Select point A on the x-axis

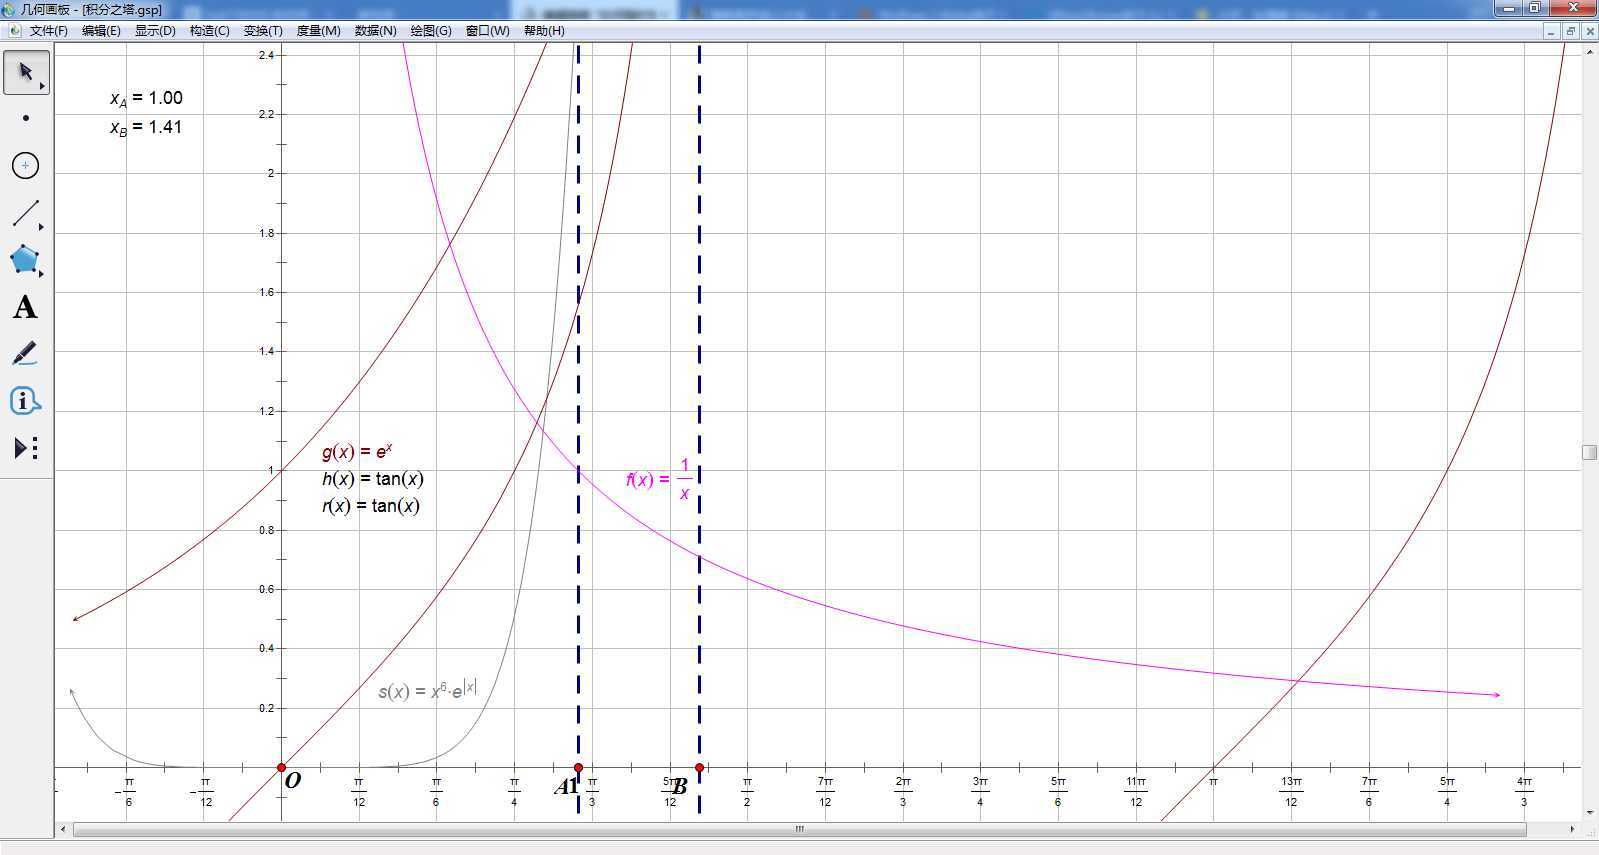point(578,768)
